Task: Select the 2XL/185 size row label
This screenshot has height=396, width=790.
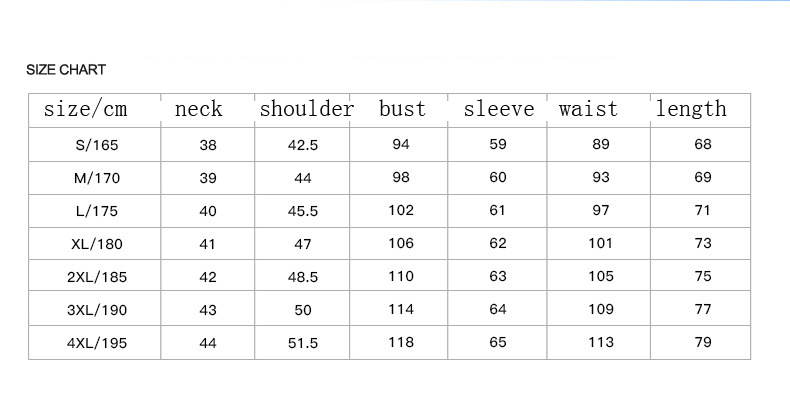Action: pos(97,277)
